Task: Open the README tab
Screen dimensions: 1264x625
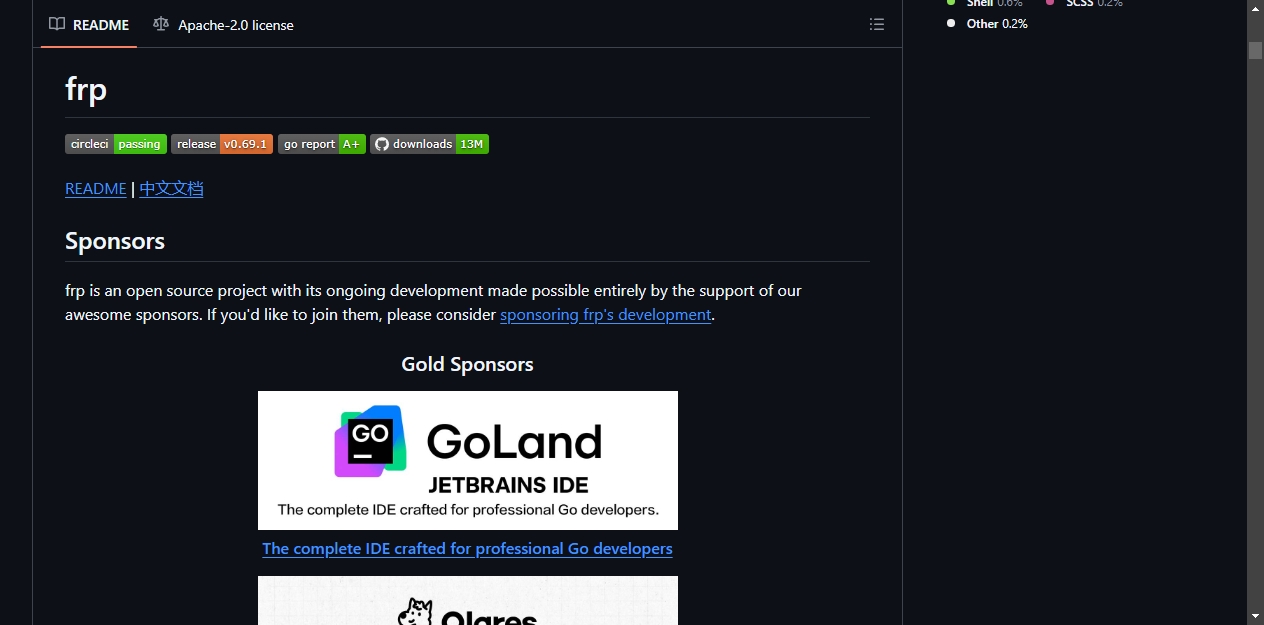Action: pyautogui.click(x=89, y=25)
